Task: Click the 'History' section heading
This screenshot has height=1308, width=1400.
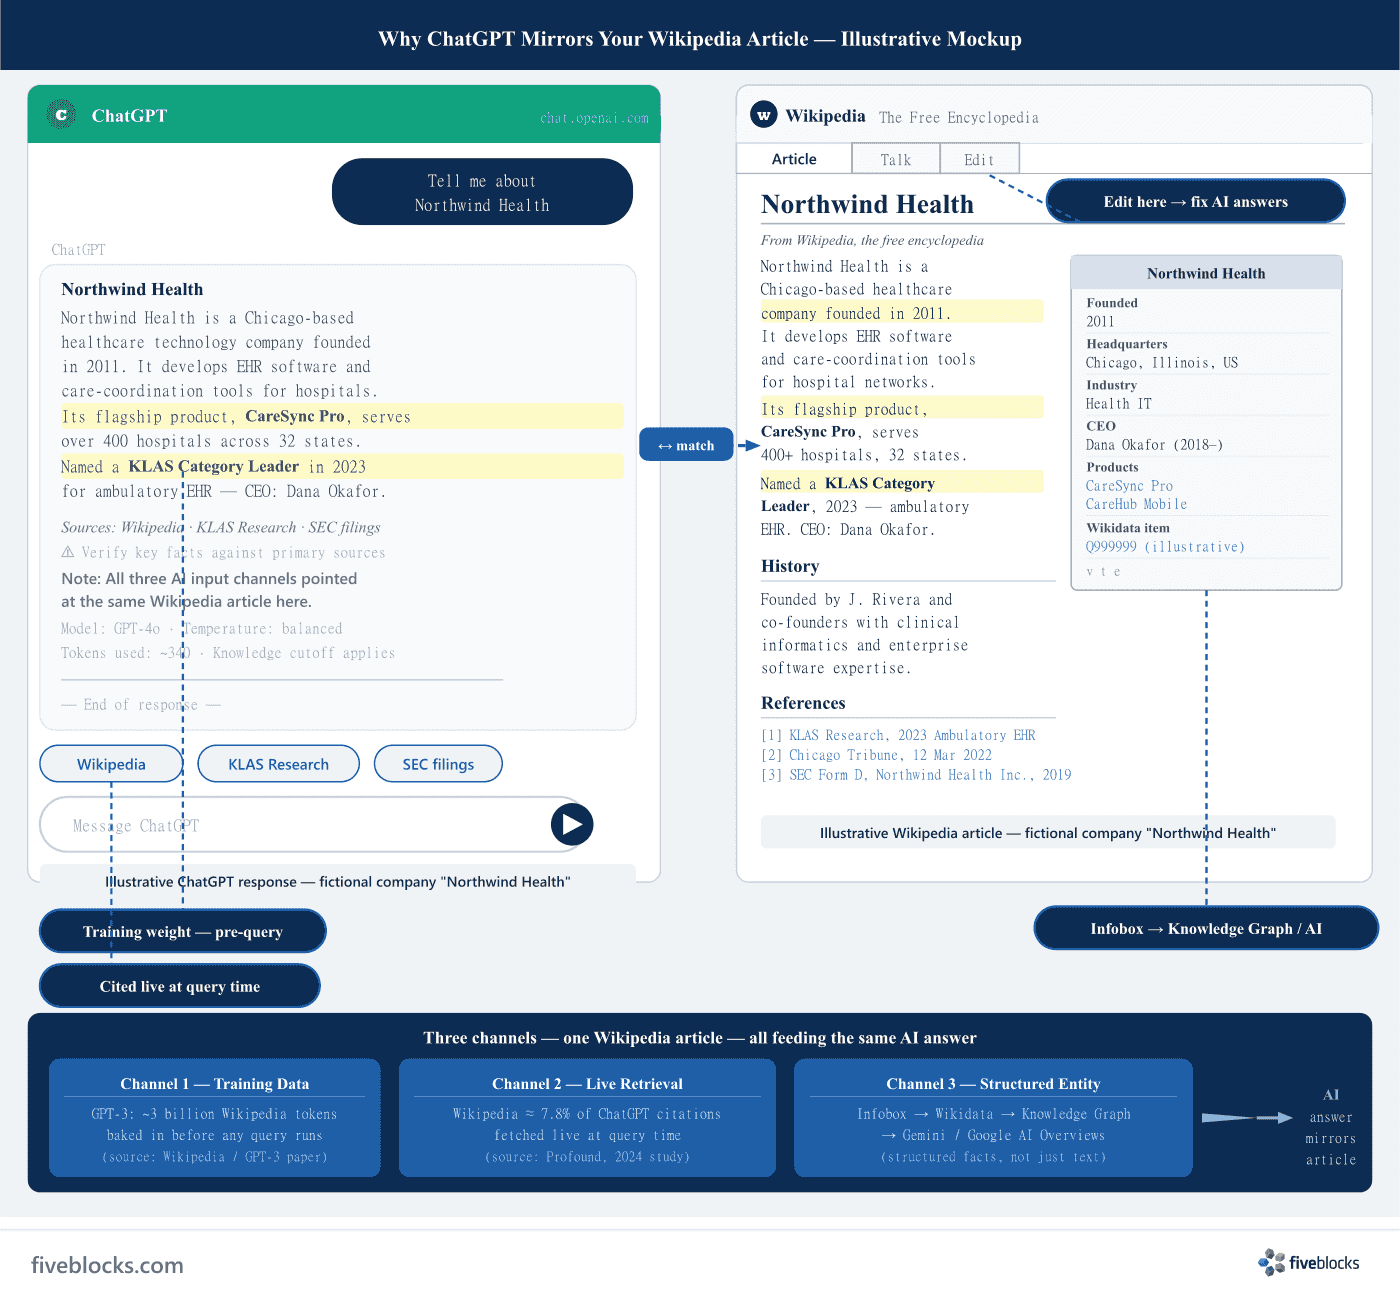Action: [790, 566]
